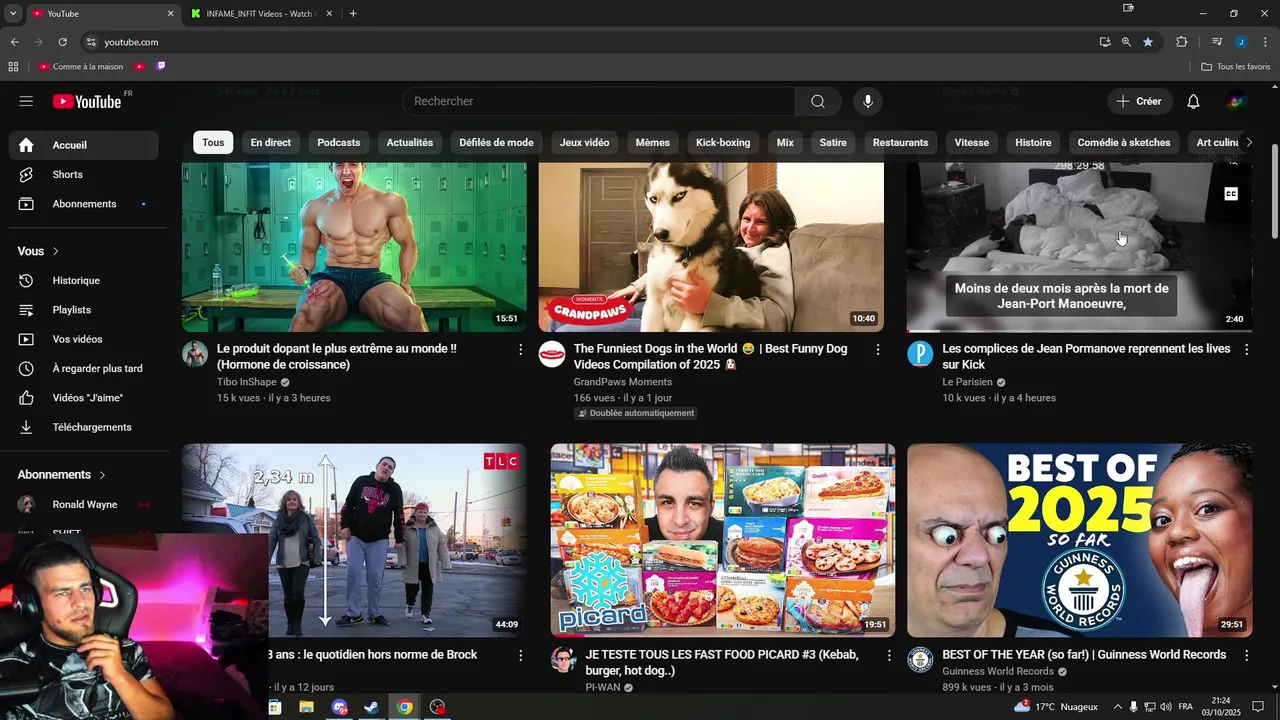This screenshot has height=720, width=1280.
Task: Click the GrandPaws Moments channel avatar
Action: (x=552, y=354)
